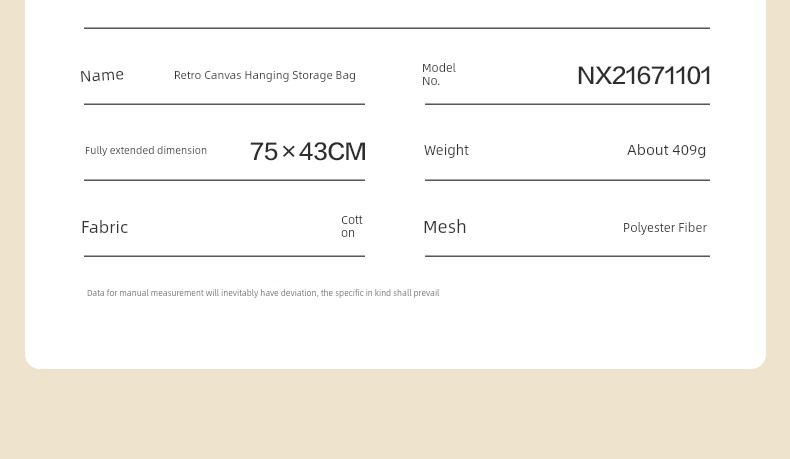Select the About 409g value
Viewport: 790px width, 459px height.
[x=666, y=150]
